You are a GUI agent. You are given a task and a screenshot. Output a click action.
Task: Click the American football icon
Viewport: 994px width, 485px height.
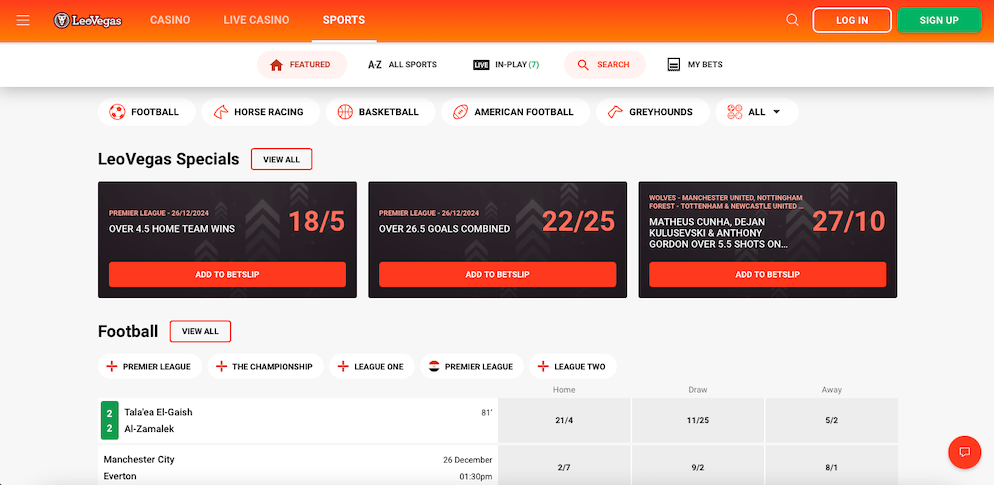click(x=460, y=112)
